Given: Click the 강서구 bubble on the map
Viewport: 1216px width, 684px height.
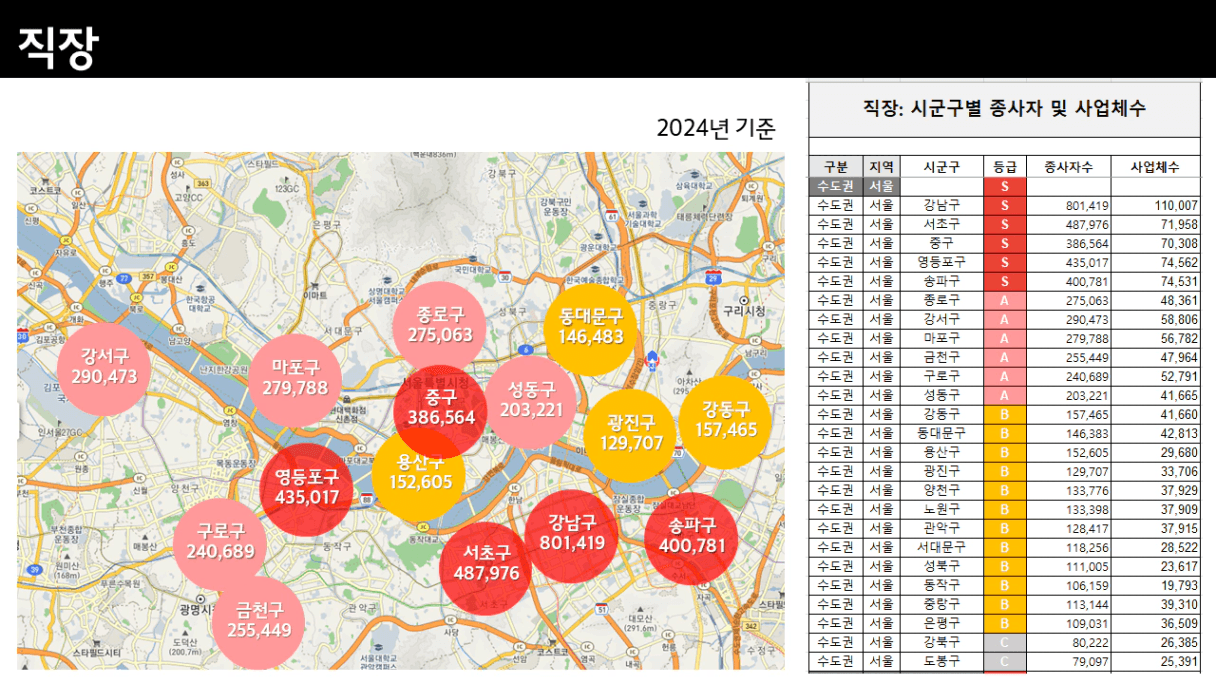Looking at the screenshot, I should point(104,367).
